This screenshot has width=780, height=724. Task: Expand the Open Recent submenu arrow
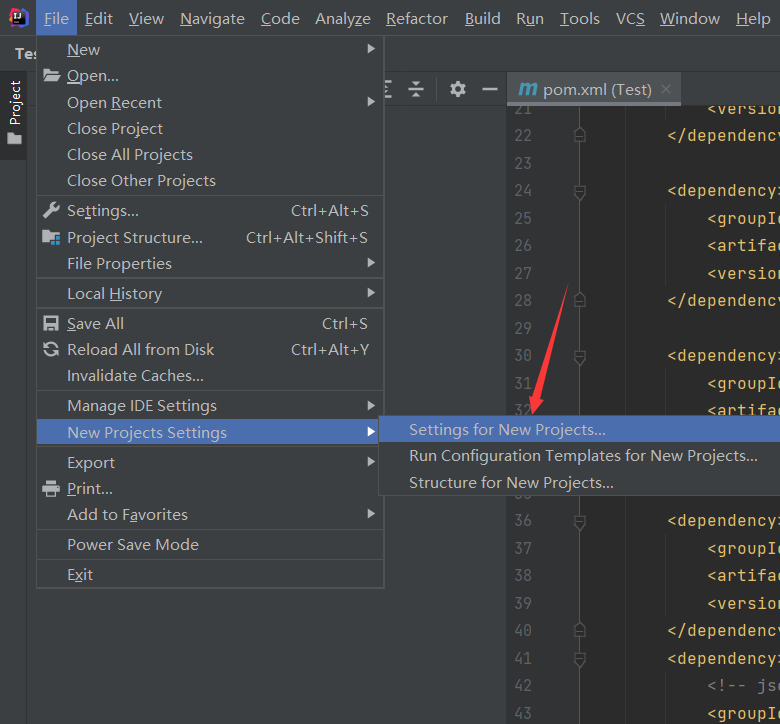[371, 102]
